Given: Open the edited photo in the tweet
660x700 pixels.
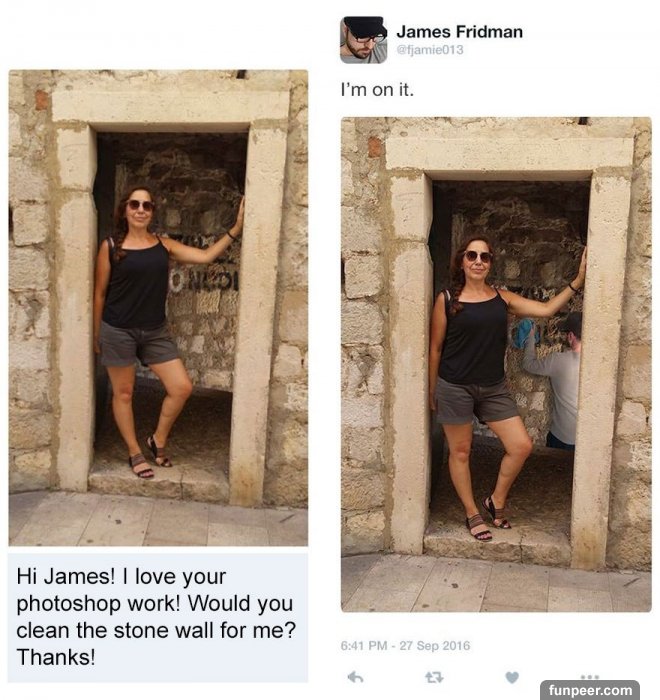Looking at the screenshot, I should tap(496, 364).
